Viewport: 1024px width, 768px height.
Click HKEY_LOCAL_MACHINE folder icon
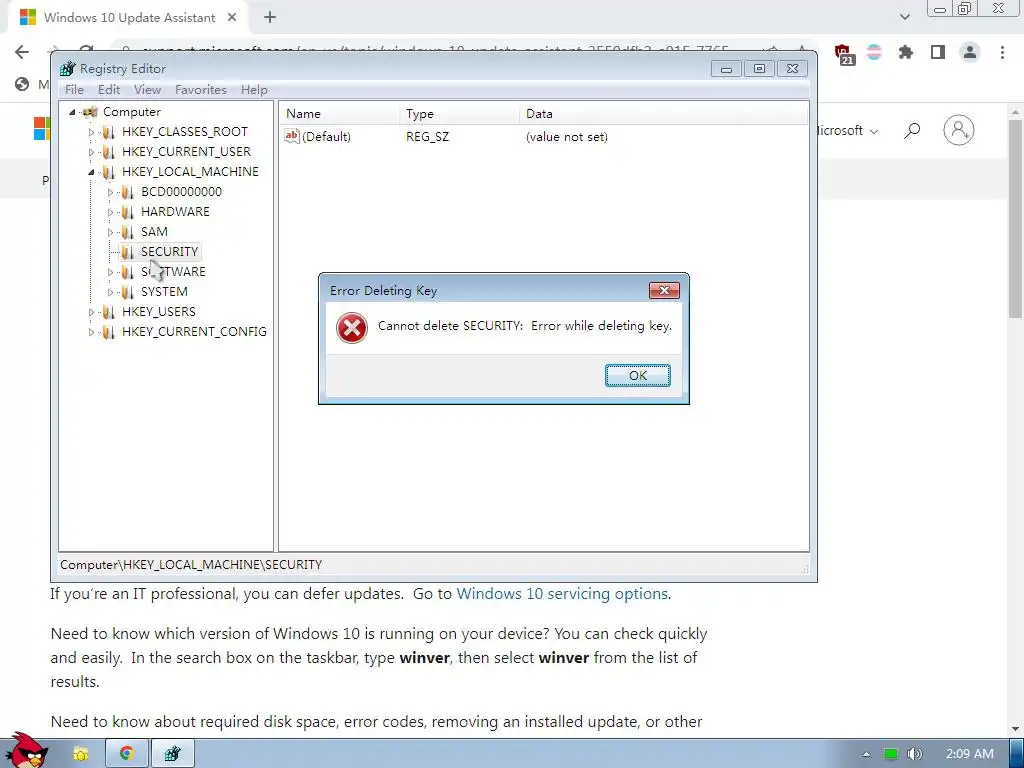108,172
